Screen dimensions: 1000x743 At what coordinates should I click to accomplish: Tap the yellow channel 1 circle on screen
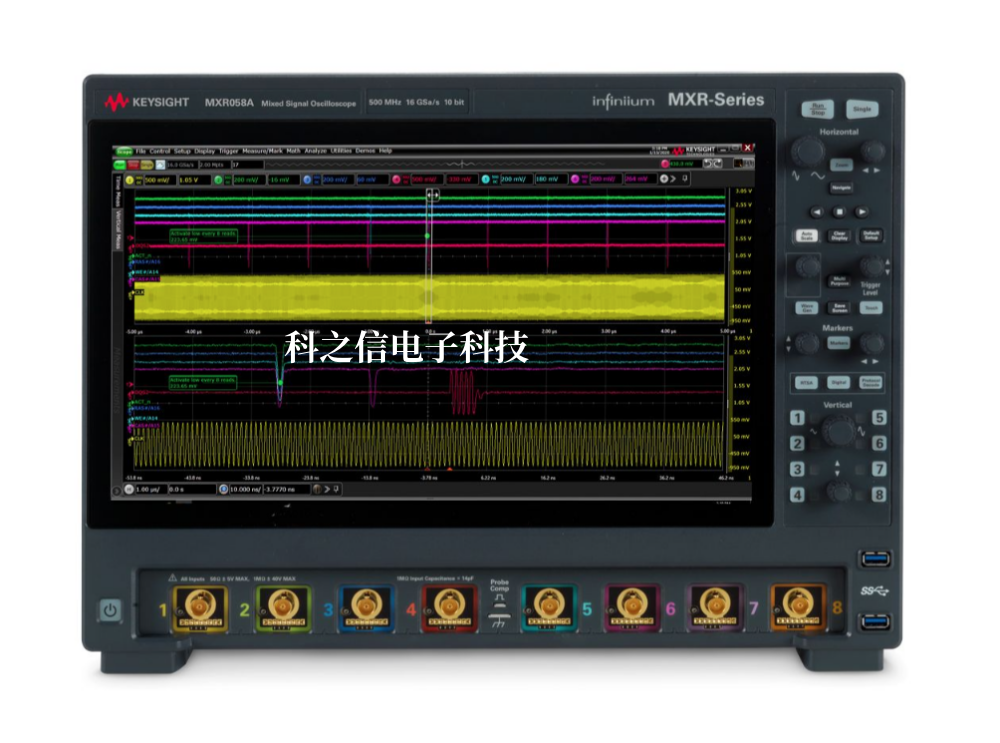pos(129,180)
